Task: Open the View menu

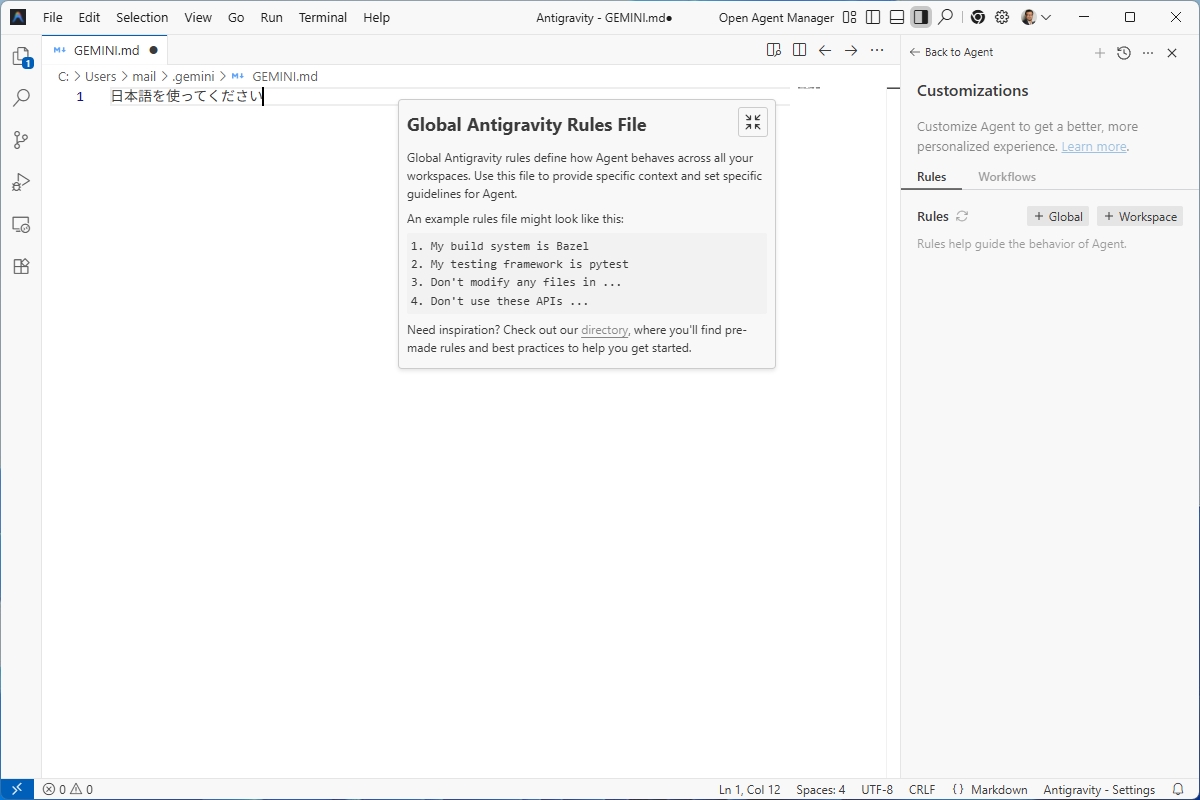Action: coord(198,17)
